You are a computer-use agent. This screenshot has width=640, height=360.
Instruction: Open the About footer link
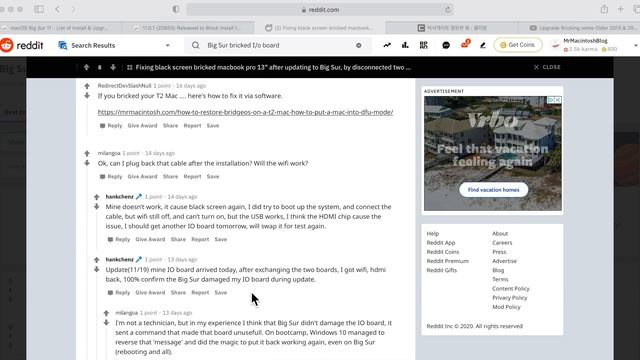coord(500,234)
